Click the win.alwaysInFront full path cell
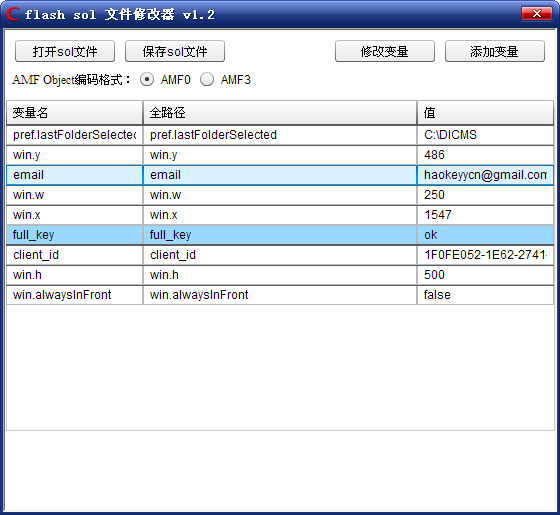The width and height of the screenshot is (560, 515). point(280,295)
